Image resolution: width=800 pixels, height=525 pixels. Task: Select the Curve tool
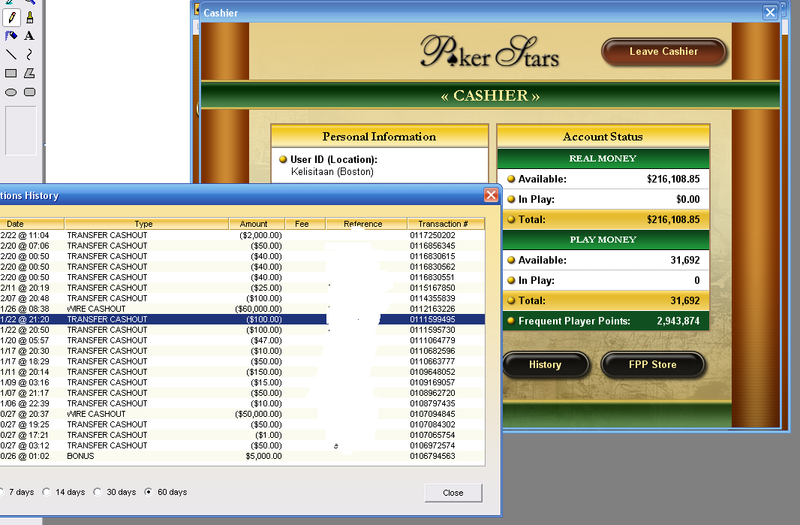tap(30, 55)
